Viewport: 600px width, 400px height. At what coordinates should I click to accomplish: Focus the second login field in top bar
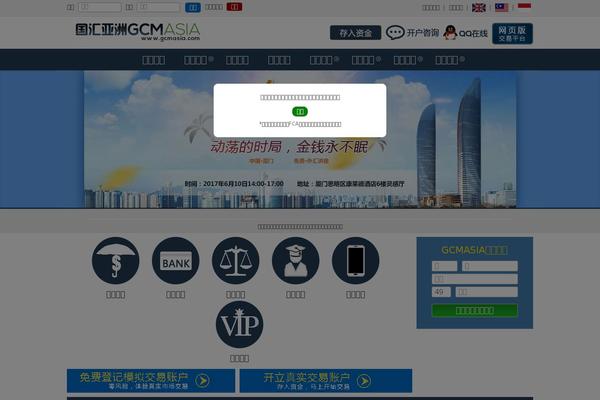158,7
